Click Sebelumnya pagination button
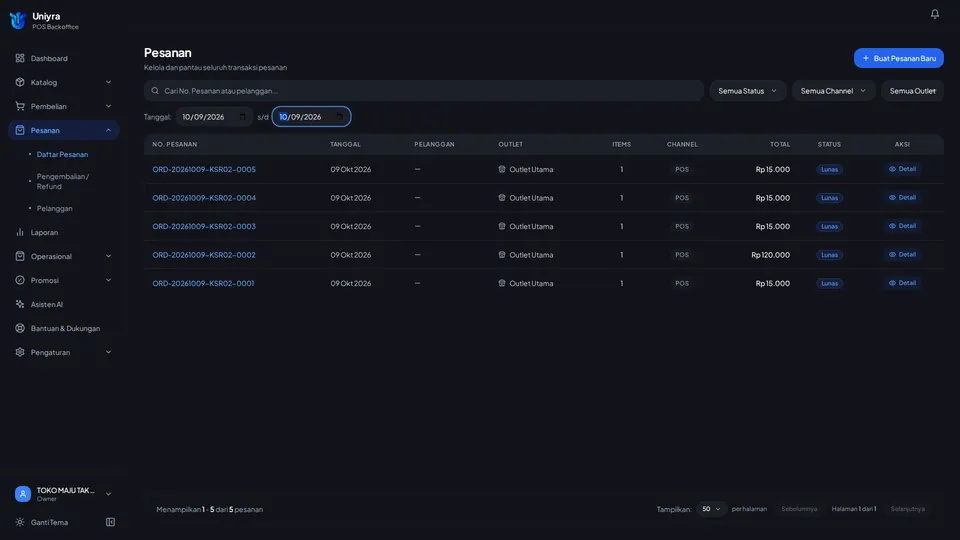The image size is (960, 540). [799, 509]
